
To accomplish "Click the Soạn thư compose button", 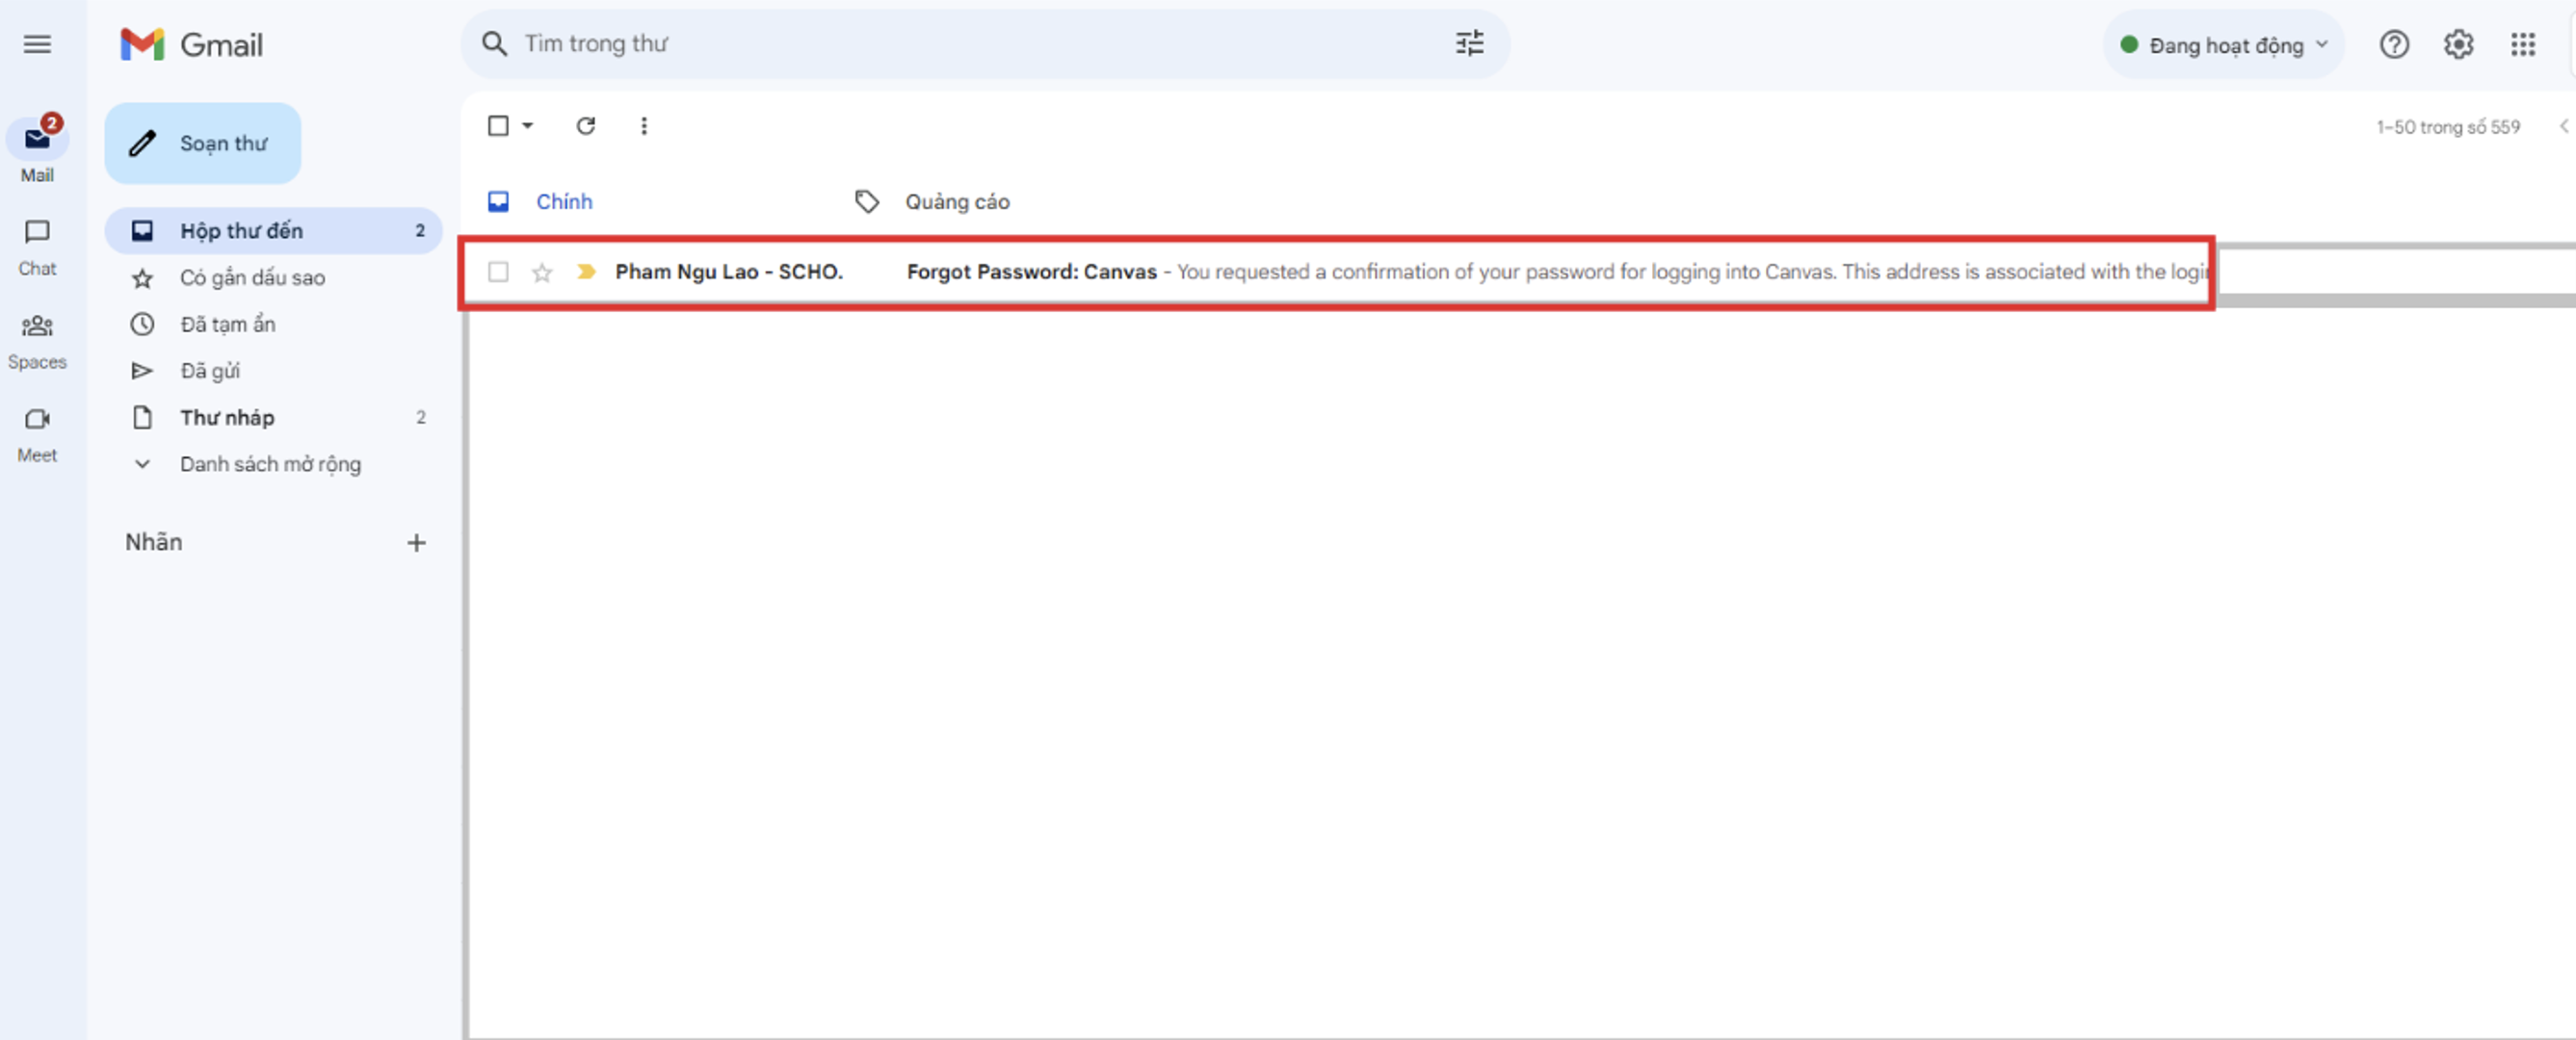I will pos(203,144).
